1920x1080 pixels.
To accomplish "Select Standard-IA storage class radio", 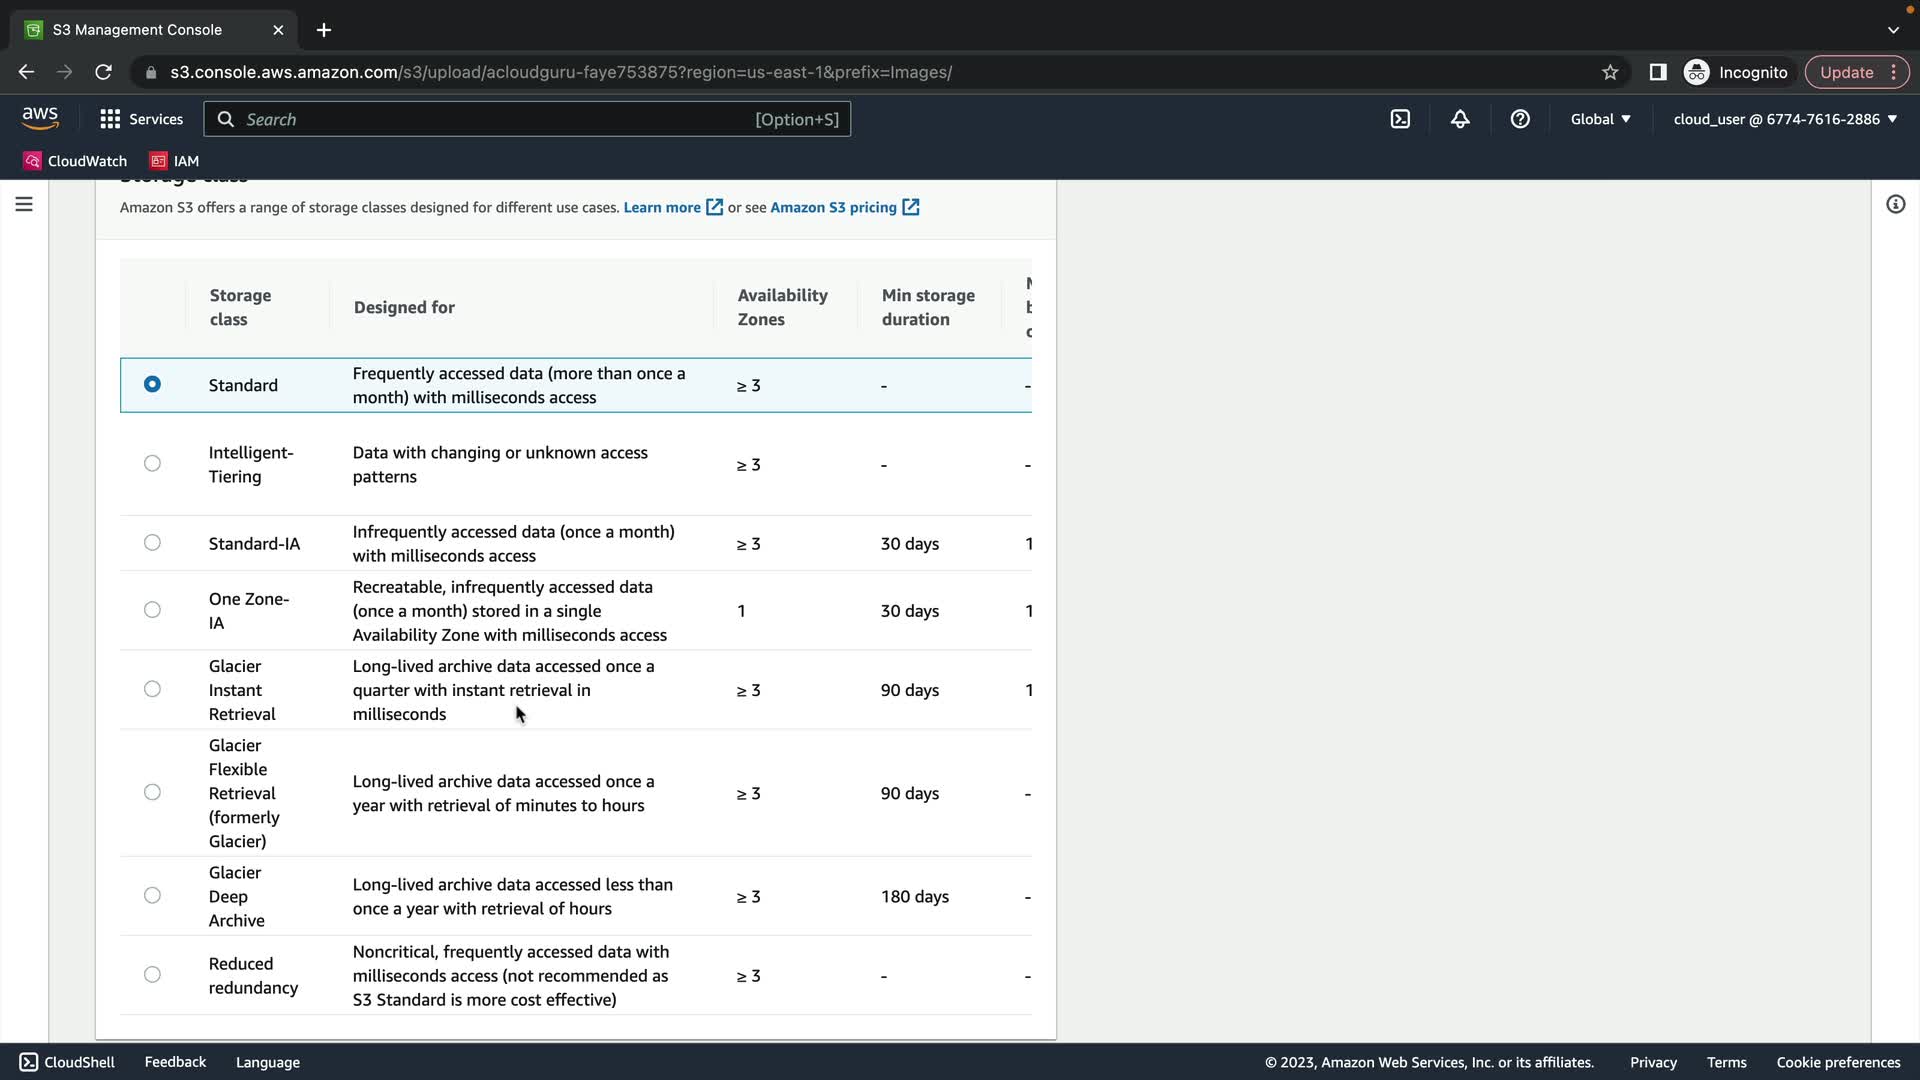I will pyautogui.click(x=152, y=542).
